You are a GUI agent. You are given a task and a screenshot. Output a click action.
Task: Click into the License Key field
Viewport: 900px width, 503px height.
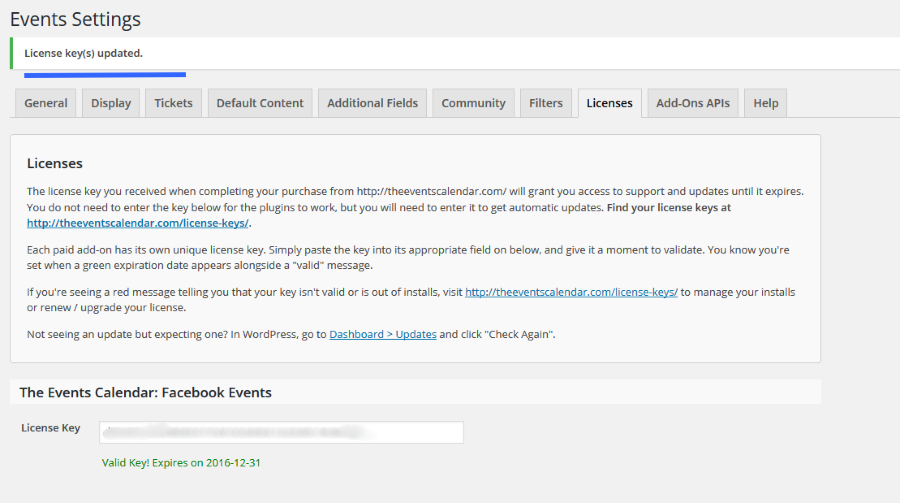(281, 432)
